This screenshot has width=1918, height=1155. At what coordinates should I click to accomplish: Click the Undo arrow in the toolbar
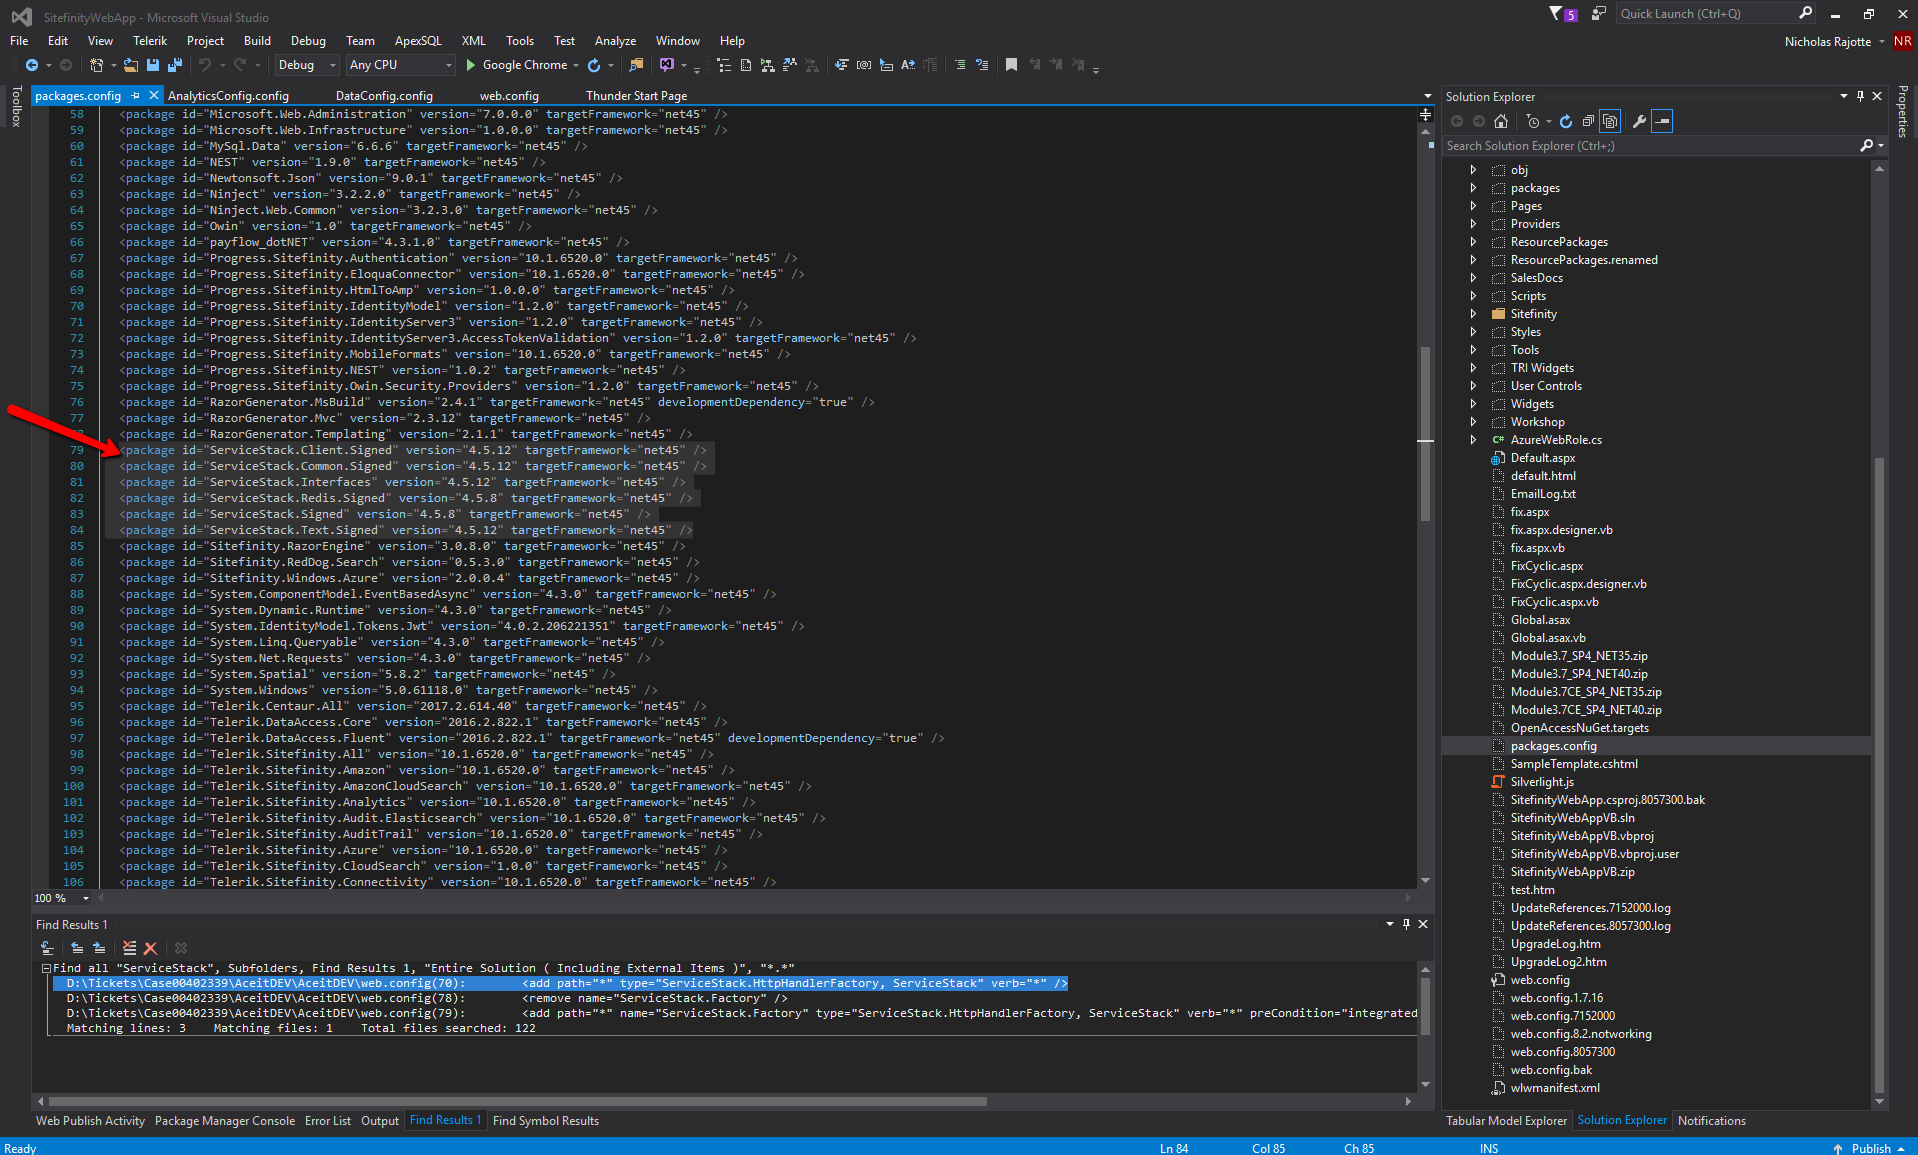205,65
